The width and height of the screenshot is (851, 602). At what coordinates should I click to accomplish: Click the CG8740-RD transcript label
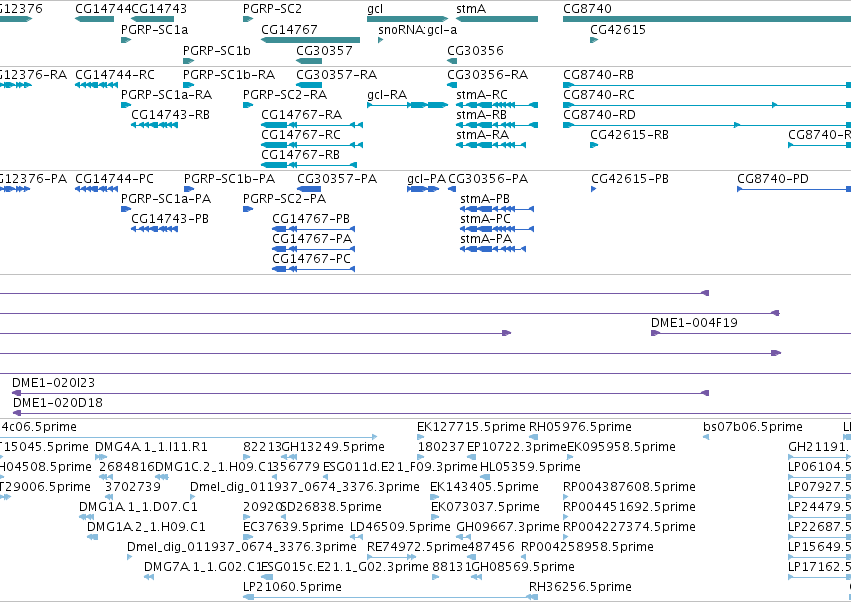[x=599, y=115]
